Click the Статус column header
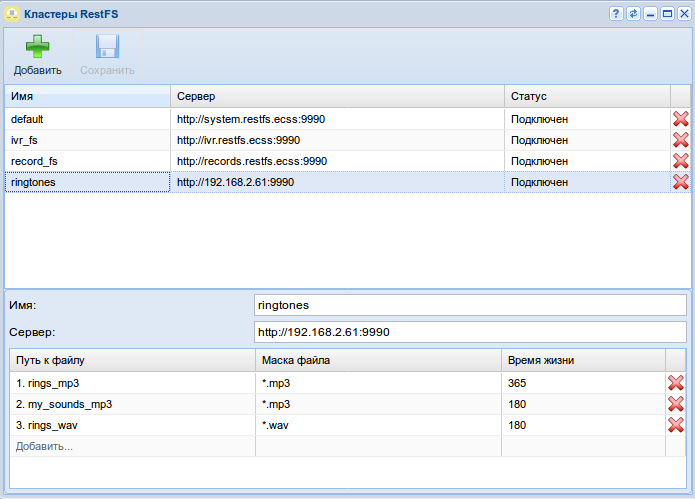 (x=587, y=96)
